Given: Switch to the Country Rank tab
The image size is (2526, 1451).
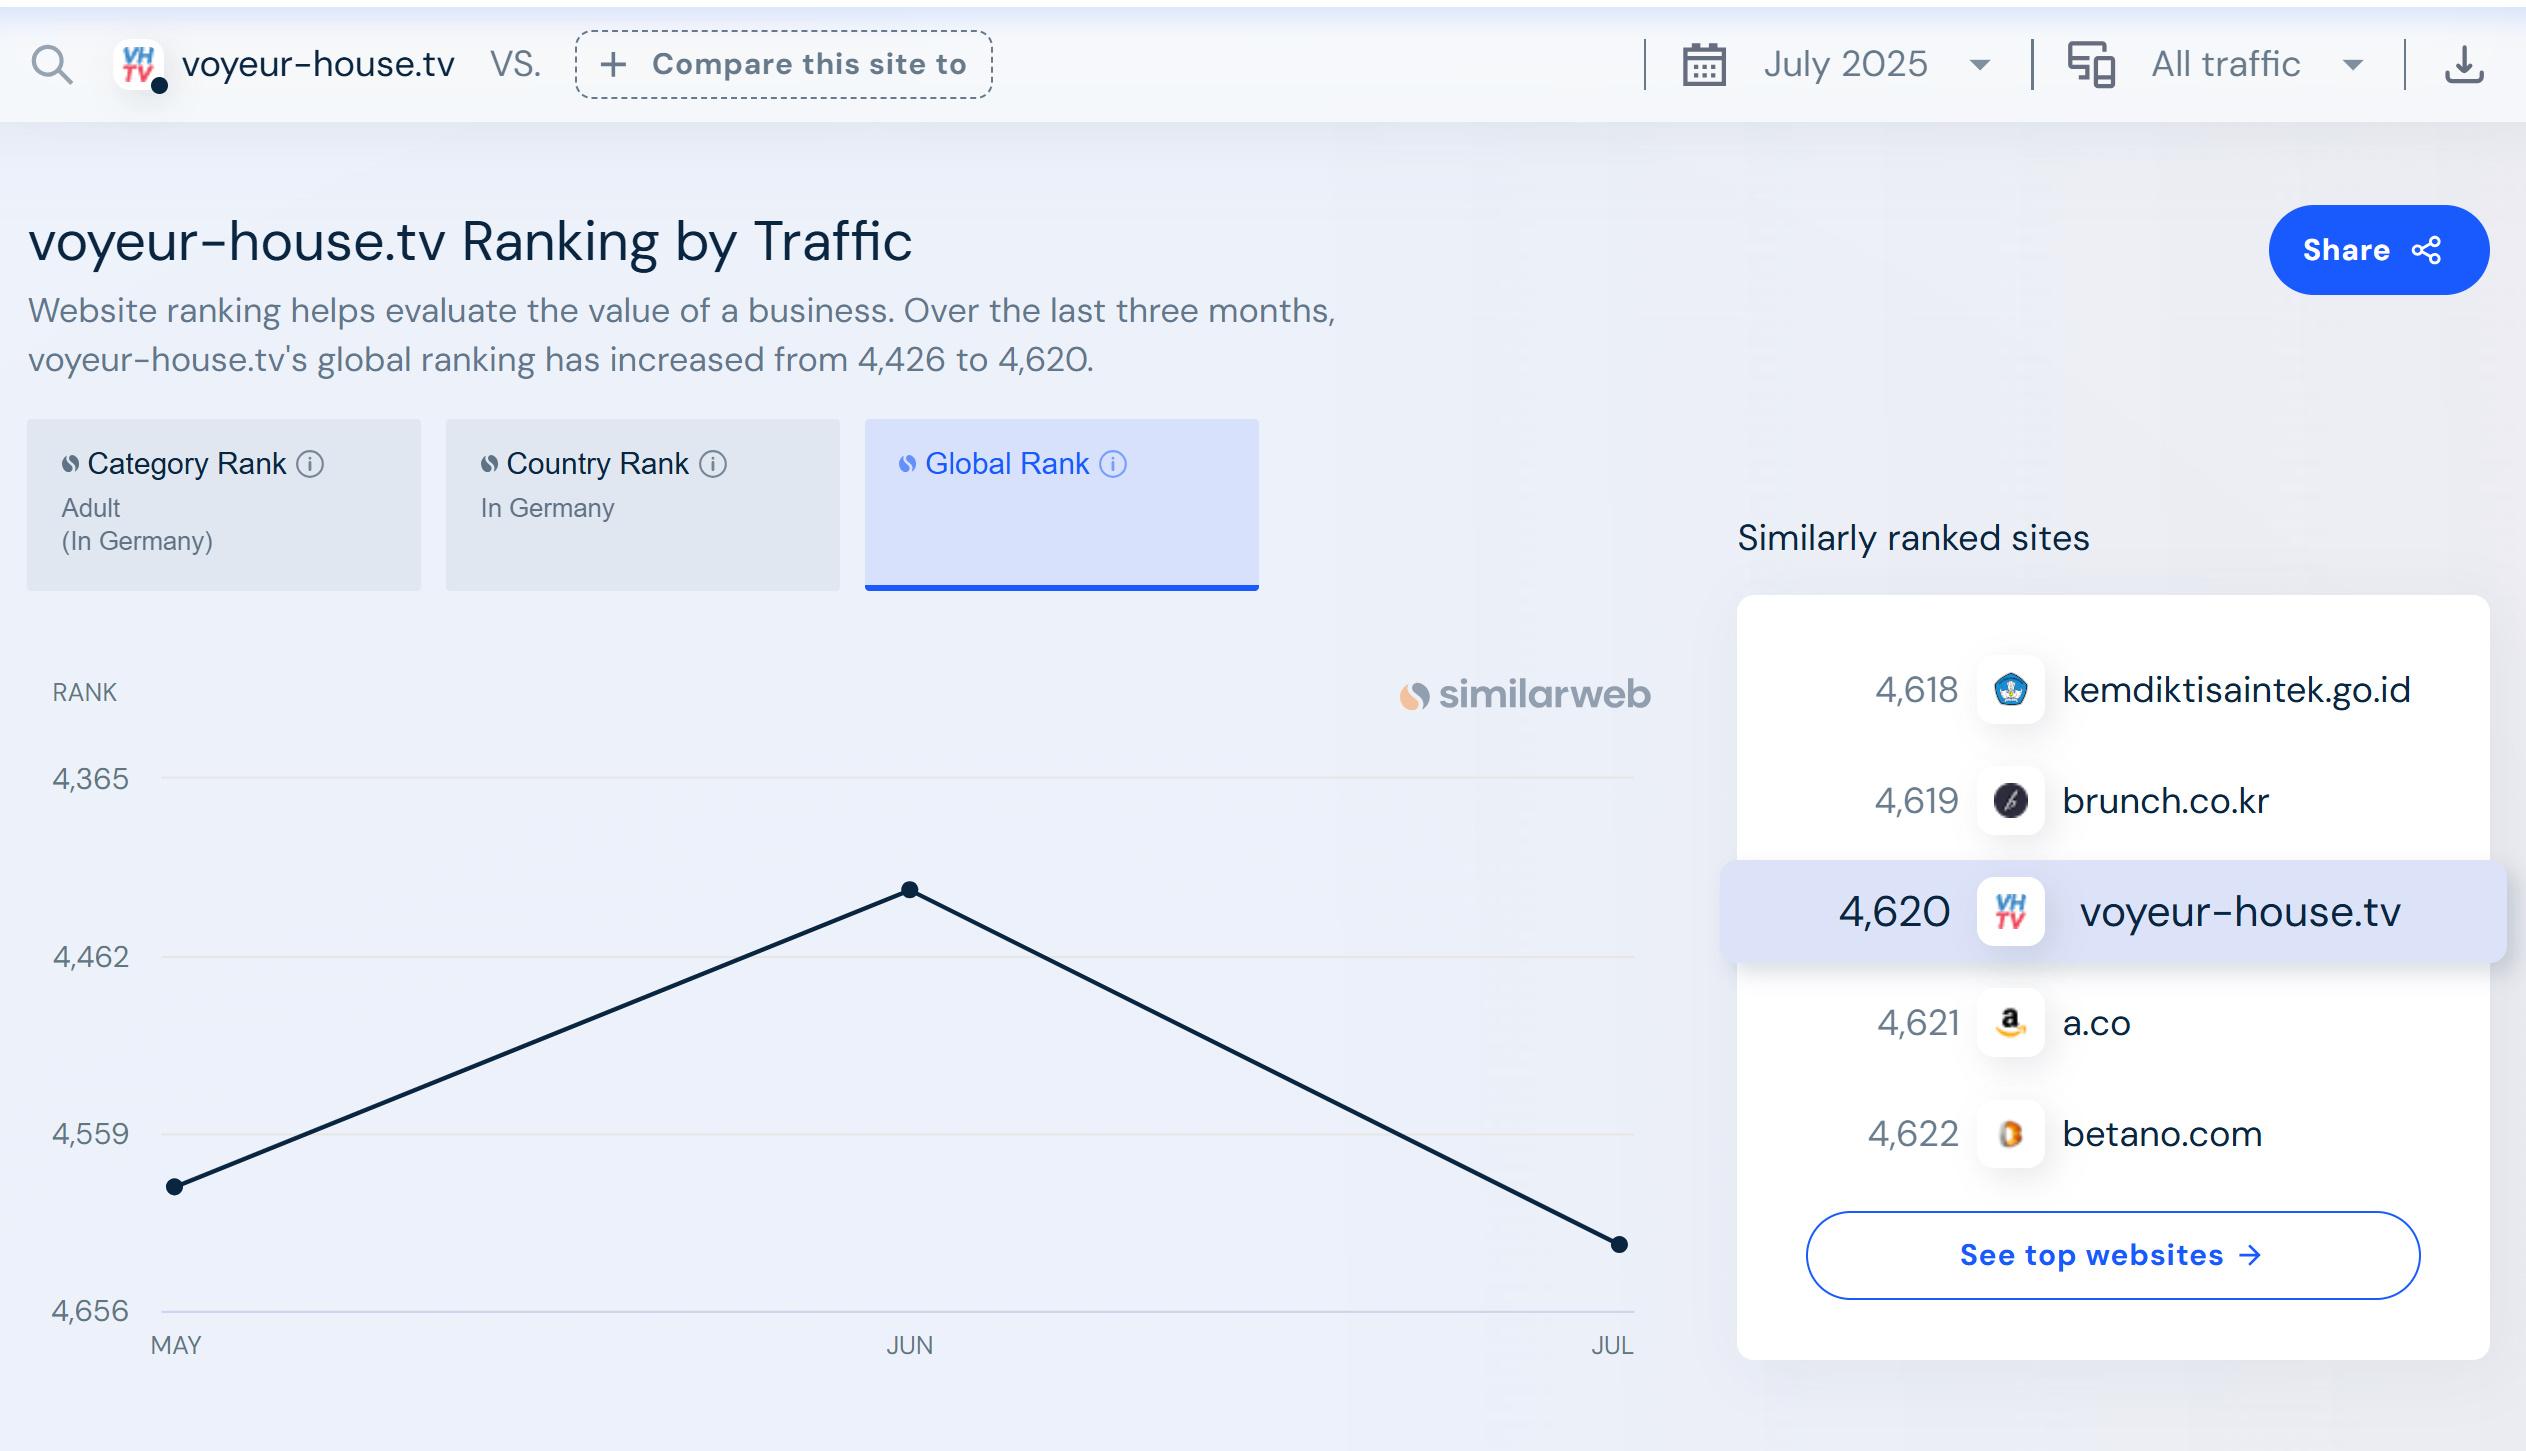Looking at the screenshot, I should (x=642, y=504).
